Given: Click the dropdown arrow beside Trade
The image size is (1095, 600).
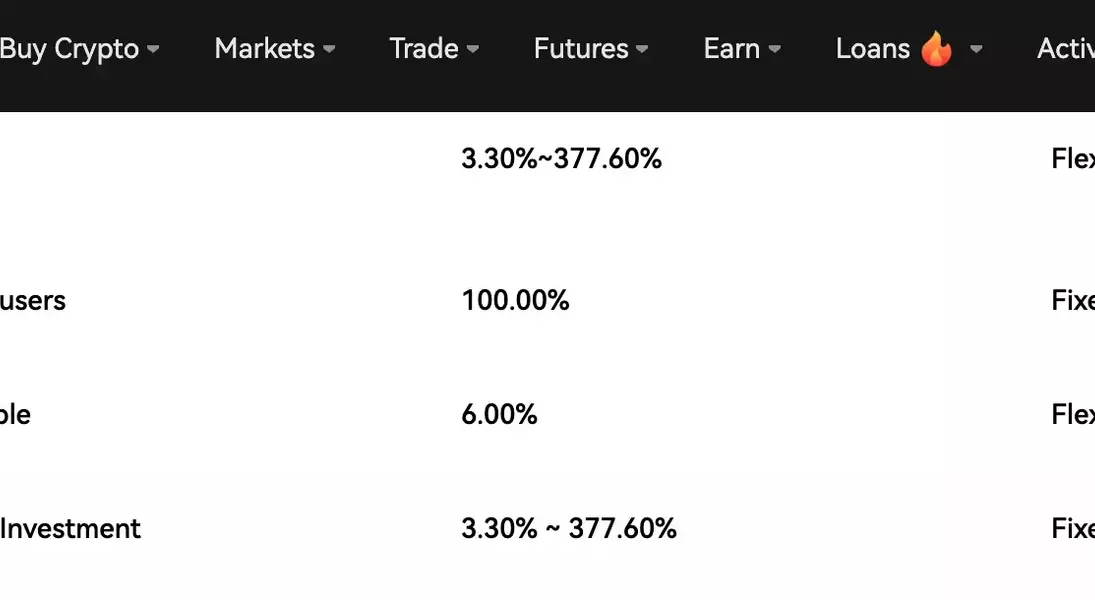Looking at the screenshot, I should click(473, 49).
